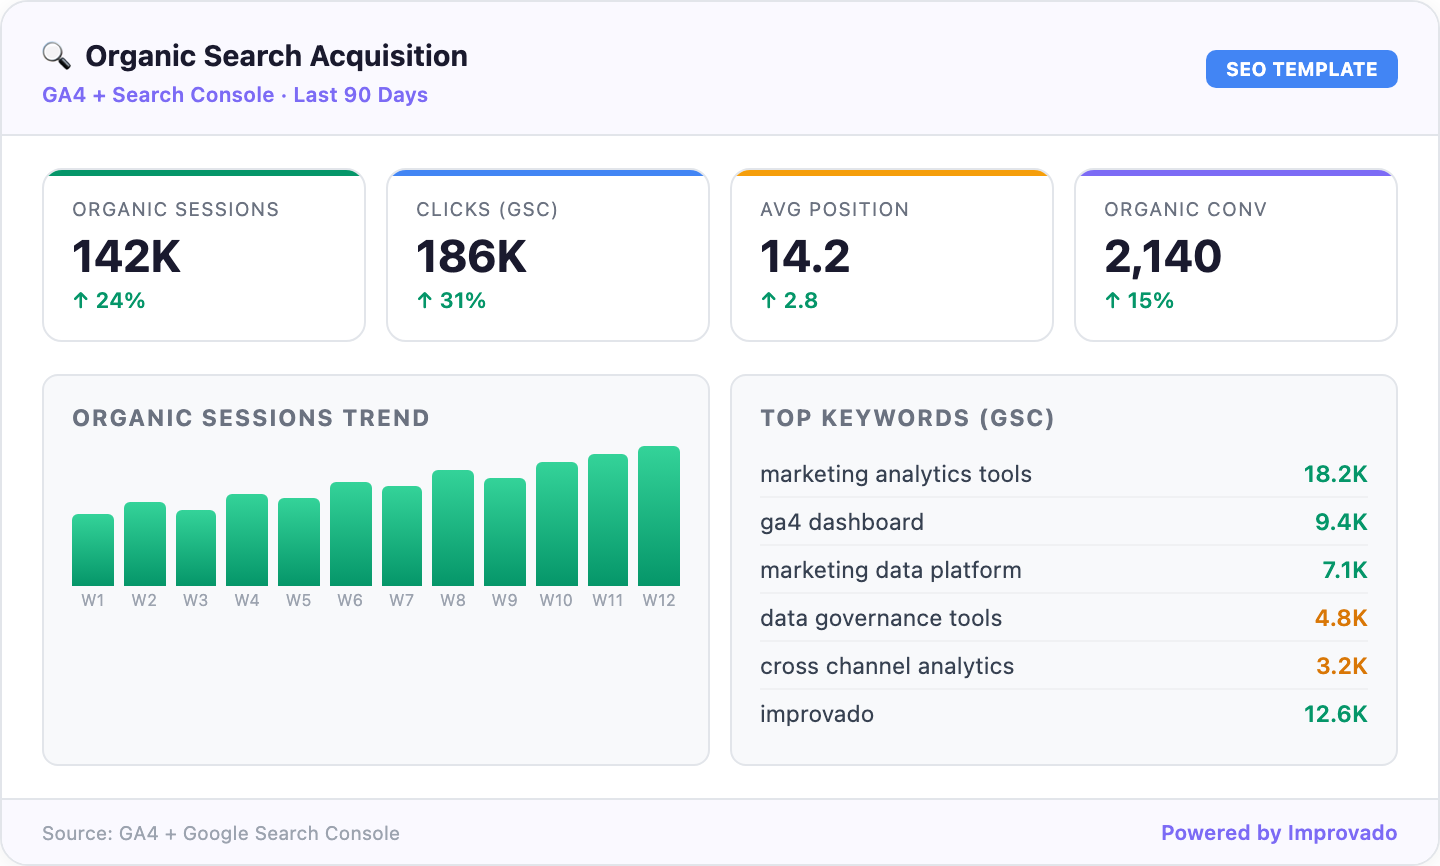This screenshot has width=1440, height=866.
Task: Click the ga4 dashboard keyword entry
Action: [843, 522]
